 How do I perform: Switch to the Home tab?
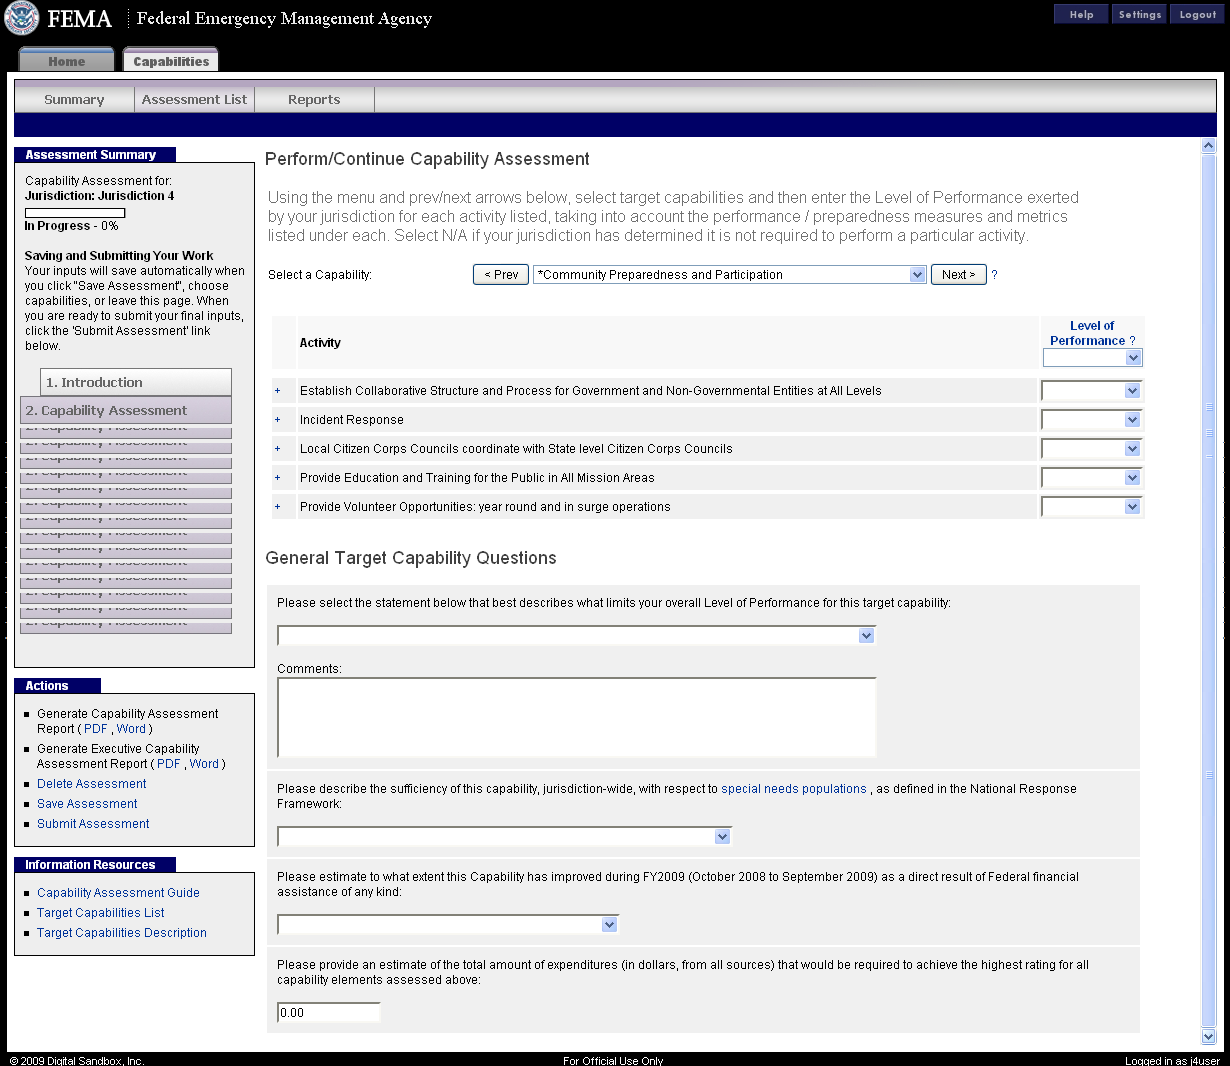click(67, 61)
